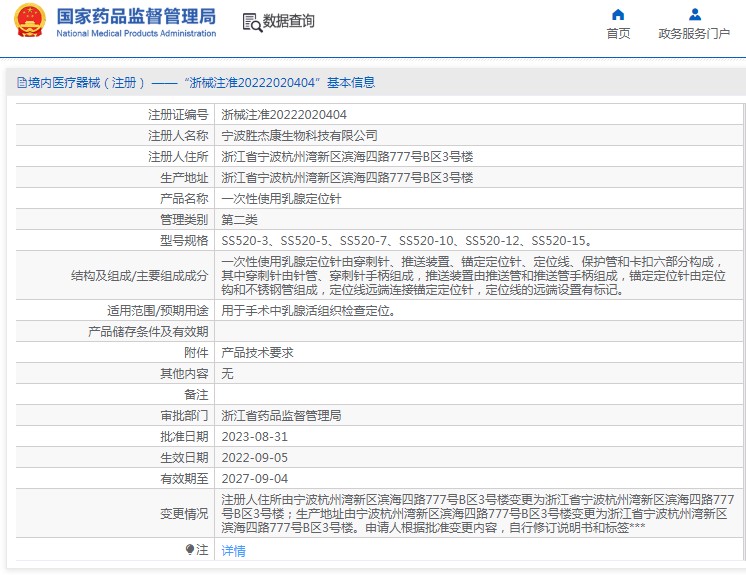Image resolution: width=746 pixels, height=575 pixels.
Task: Select the SS520-3 model specification row value
Action: point(407,241)
